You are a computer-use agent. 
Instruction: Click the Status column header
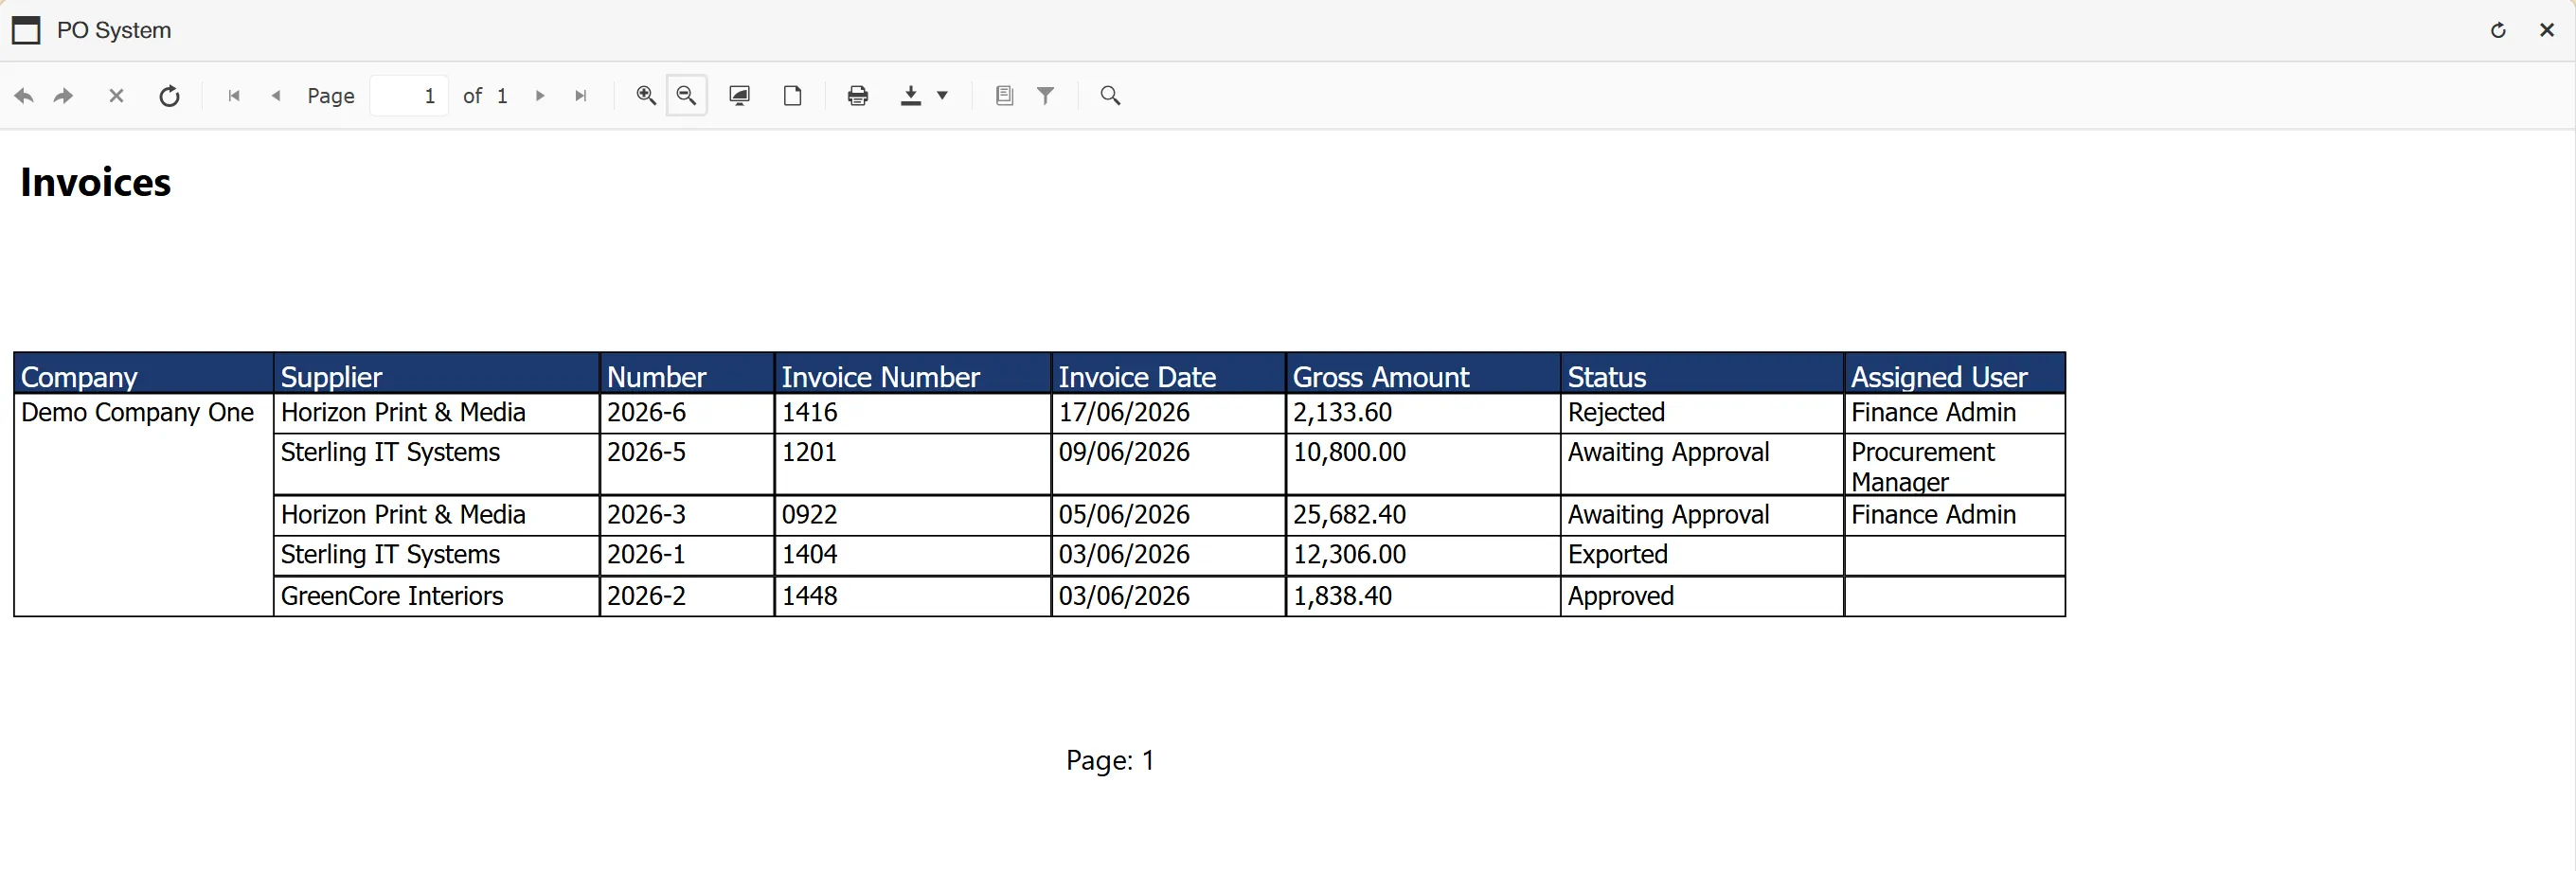(1702, 373)
